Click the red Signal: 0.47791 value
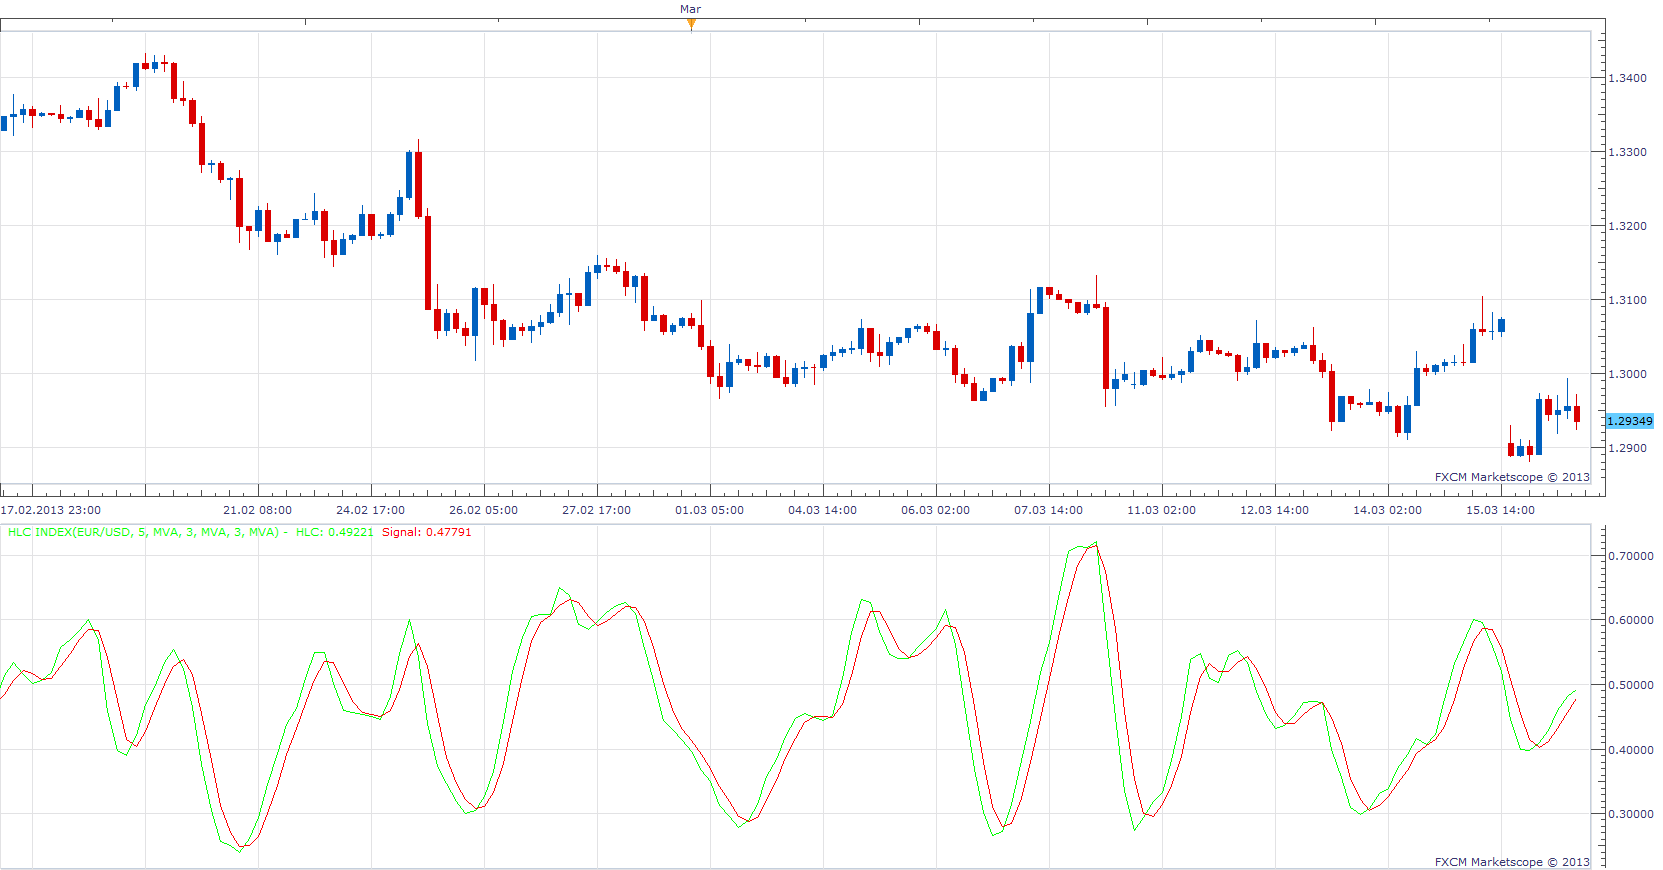 427,532
